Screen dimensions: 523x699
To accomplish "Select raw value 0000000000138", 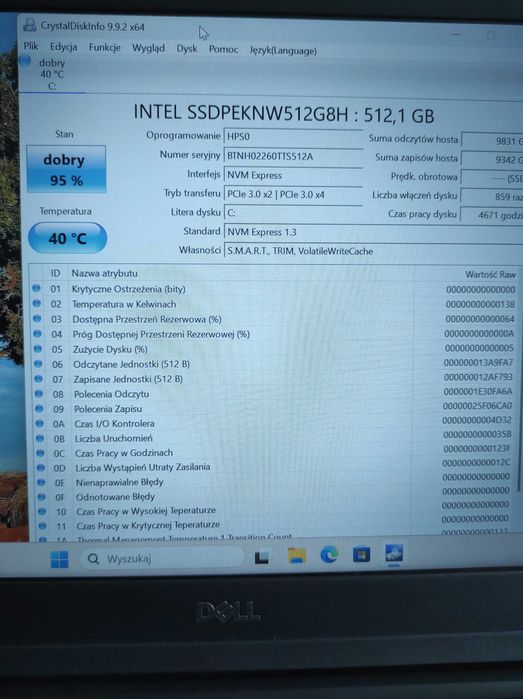I will 480,304.
